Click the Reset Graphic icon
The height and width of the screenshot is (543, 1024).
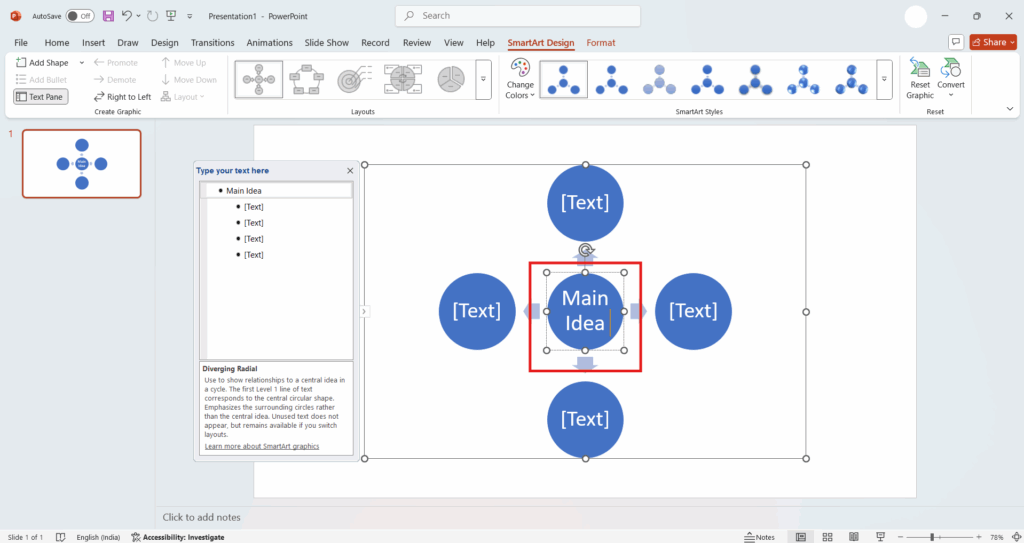click(920, 78)
